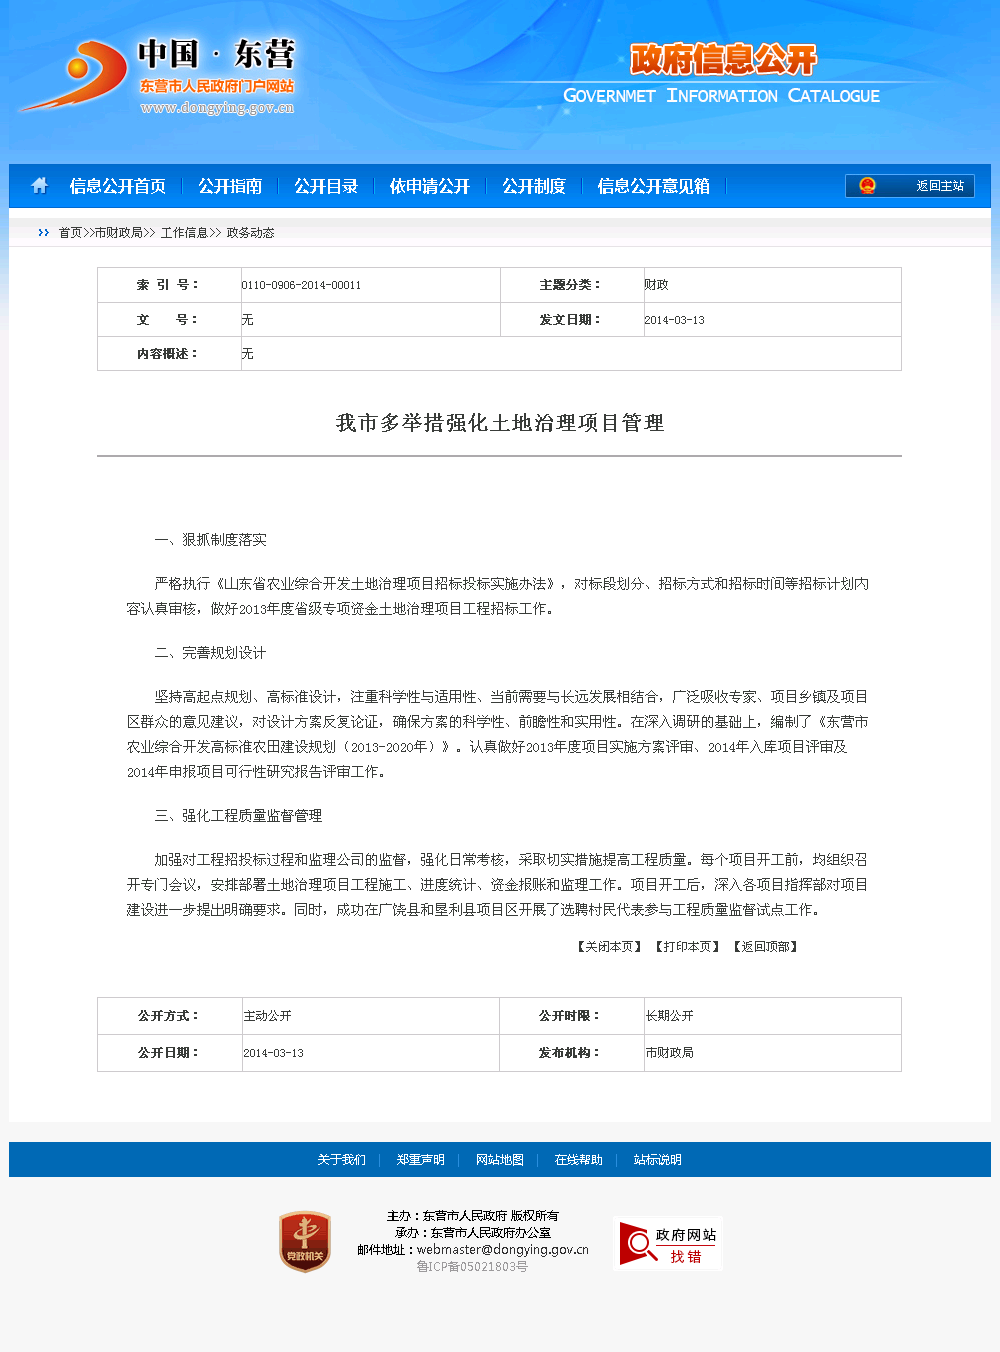Click the home icon in navigation bar
The height and width of the screenshot is (1352, 1000).
pos(40,186)
